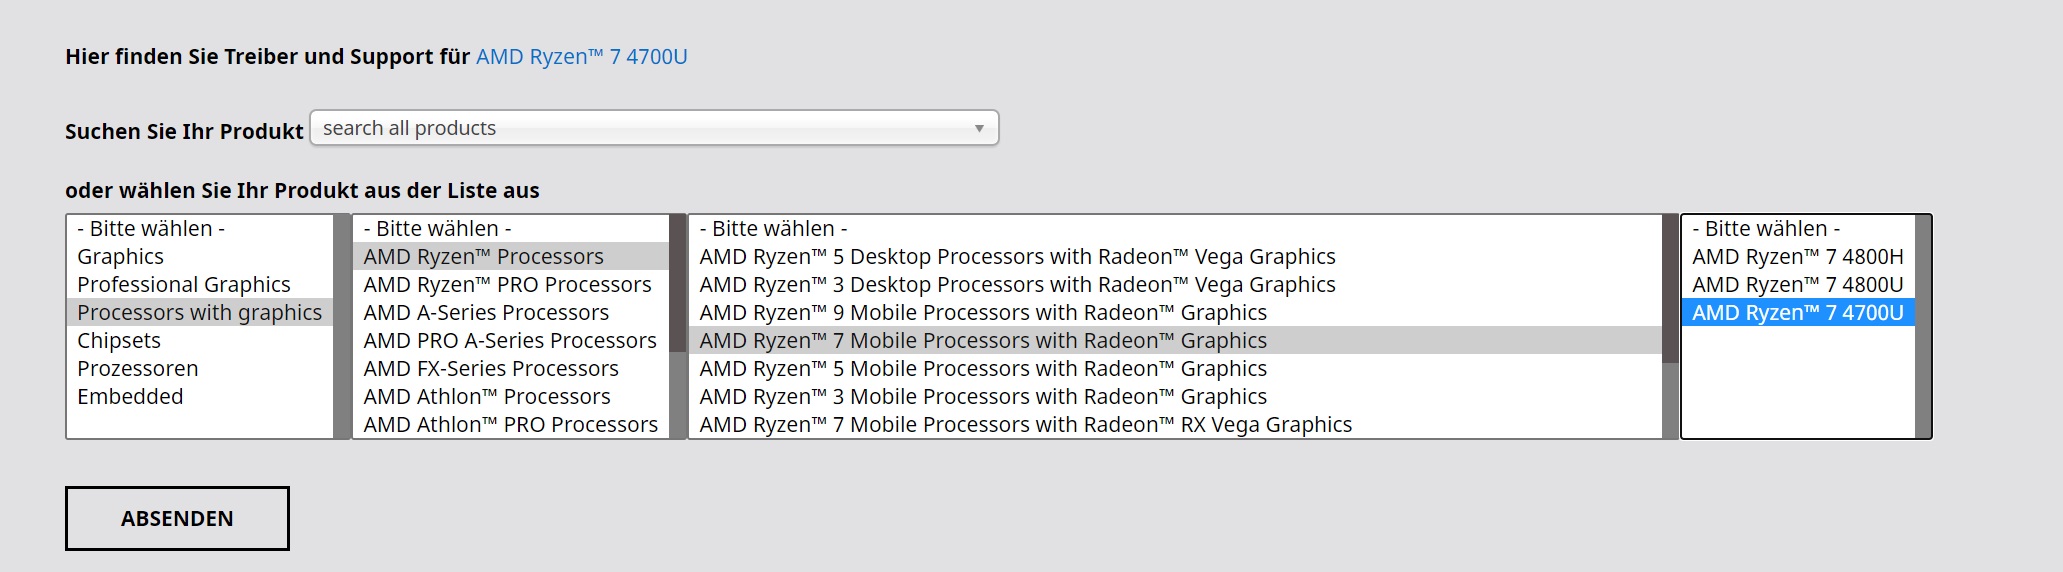The height and width of the screenshot is (572, 2063).
Task: Click the ABSENDEN submit button
Action: 177,518
